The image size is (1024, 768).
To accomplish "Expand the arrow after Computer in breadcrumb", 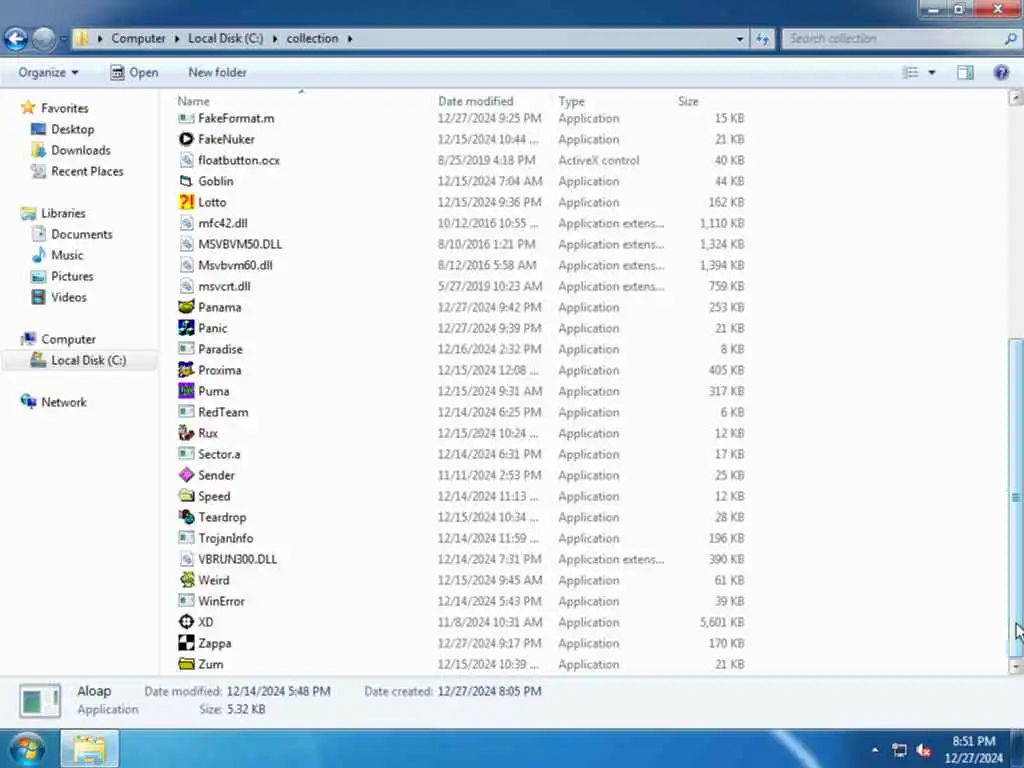I will pos(177,39).
